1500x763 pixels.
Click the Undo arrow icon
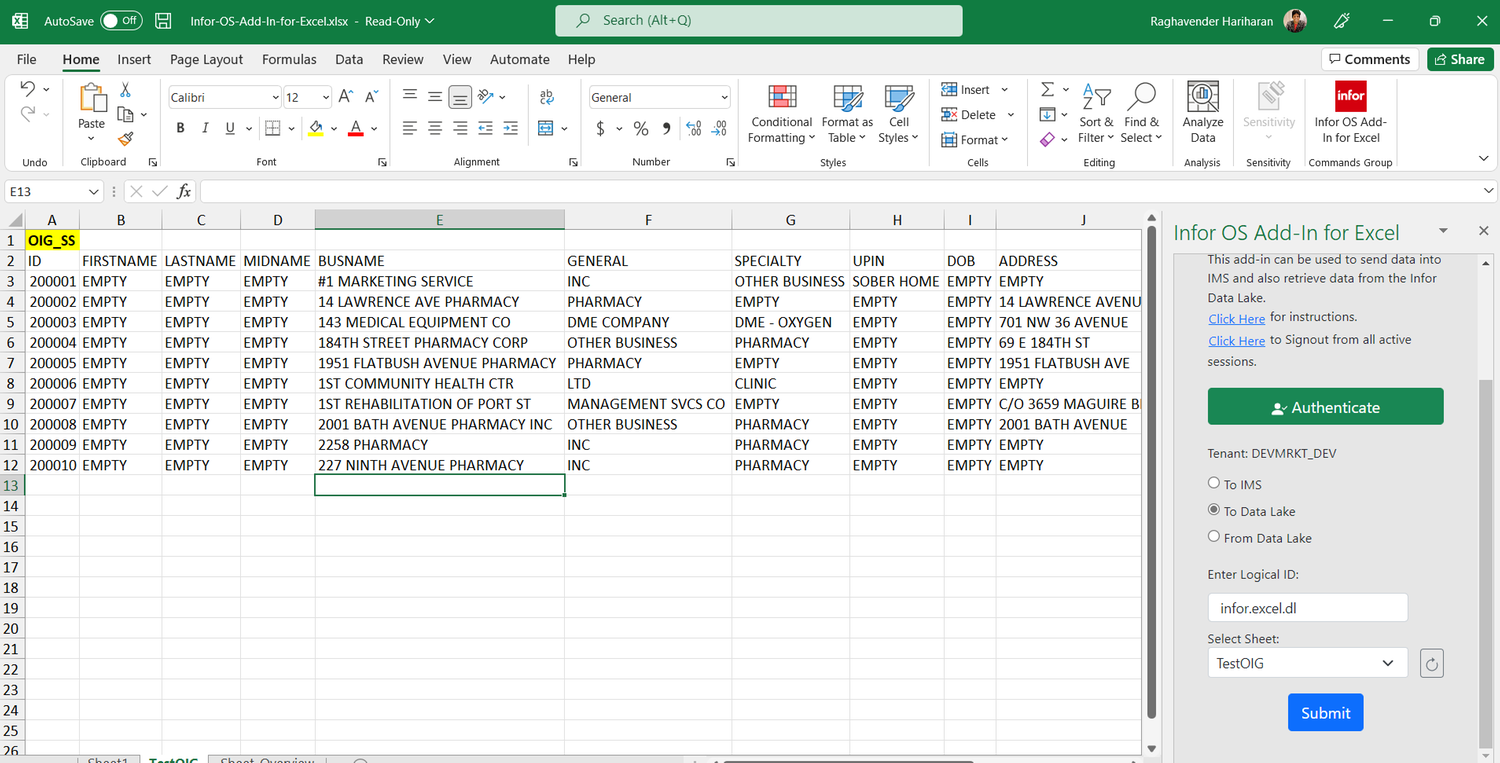(x=27, y=89)
